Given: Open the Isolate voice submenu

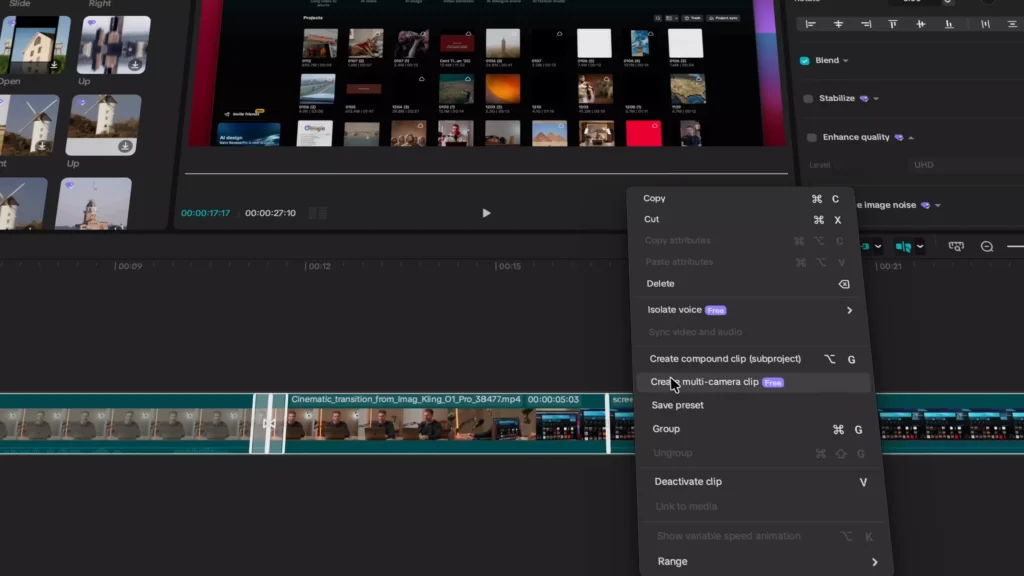Looking at the screenshot, I should [848, 310].
